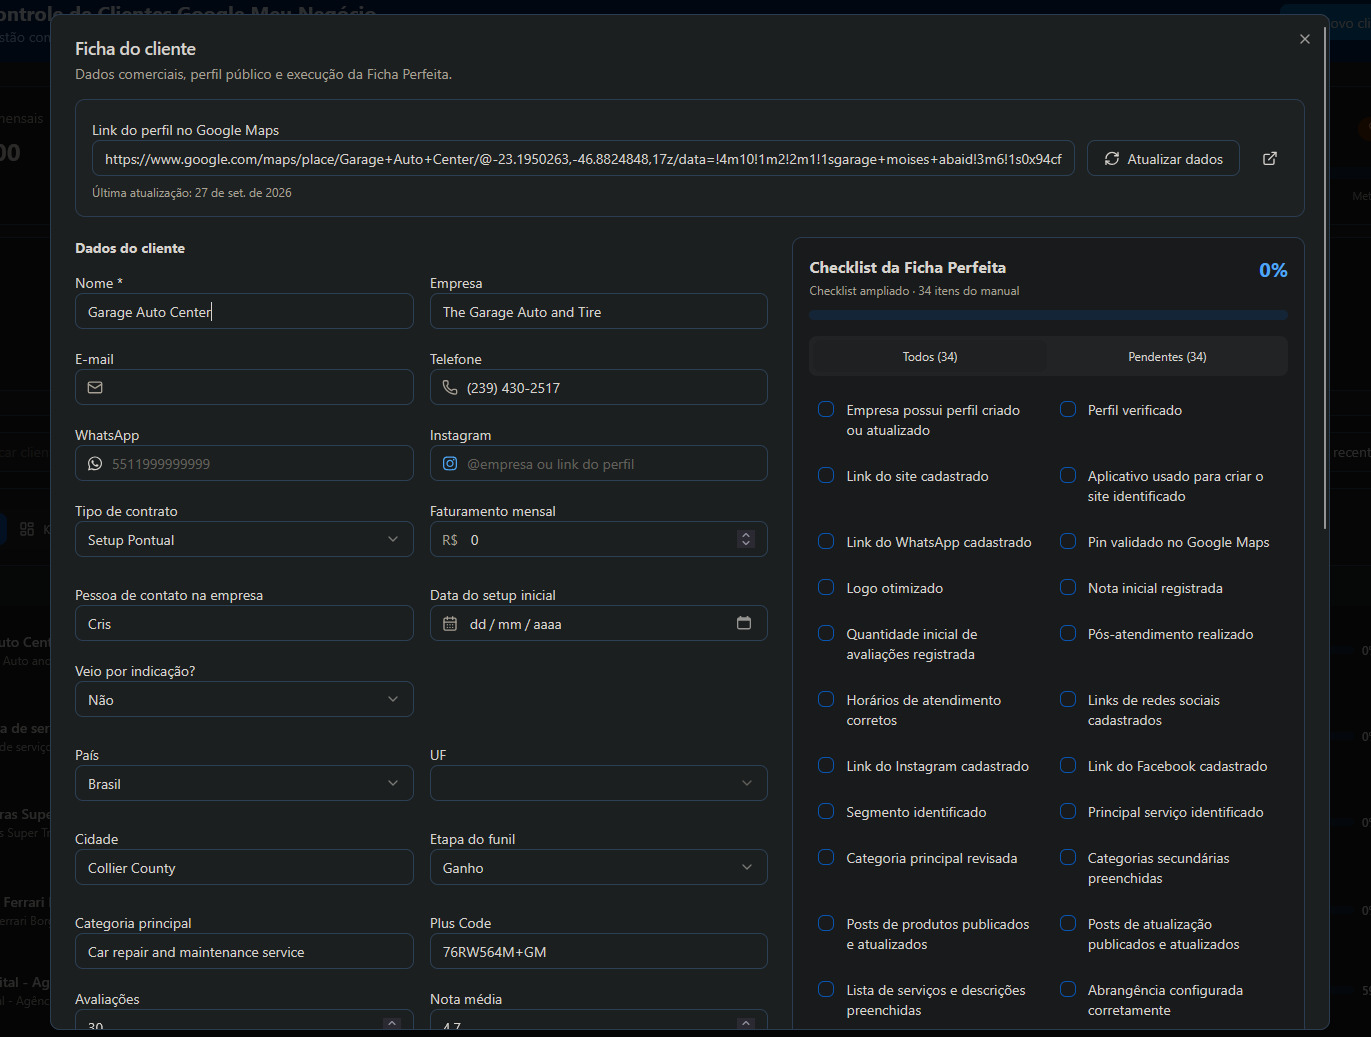The width and height of the screenshot is (1371, 1037).
Task: Check 'Quantidade inicial de avaliações registrada'
Action: tap(826, 633)
